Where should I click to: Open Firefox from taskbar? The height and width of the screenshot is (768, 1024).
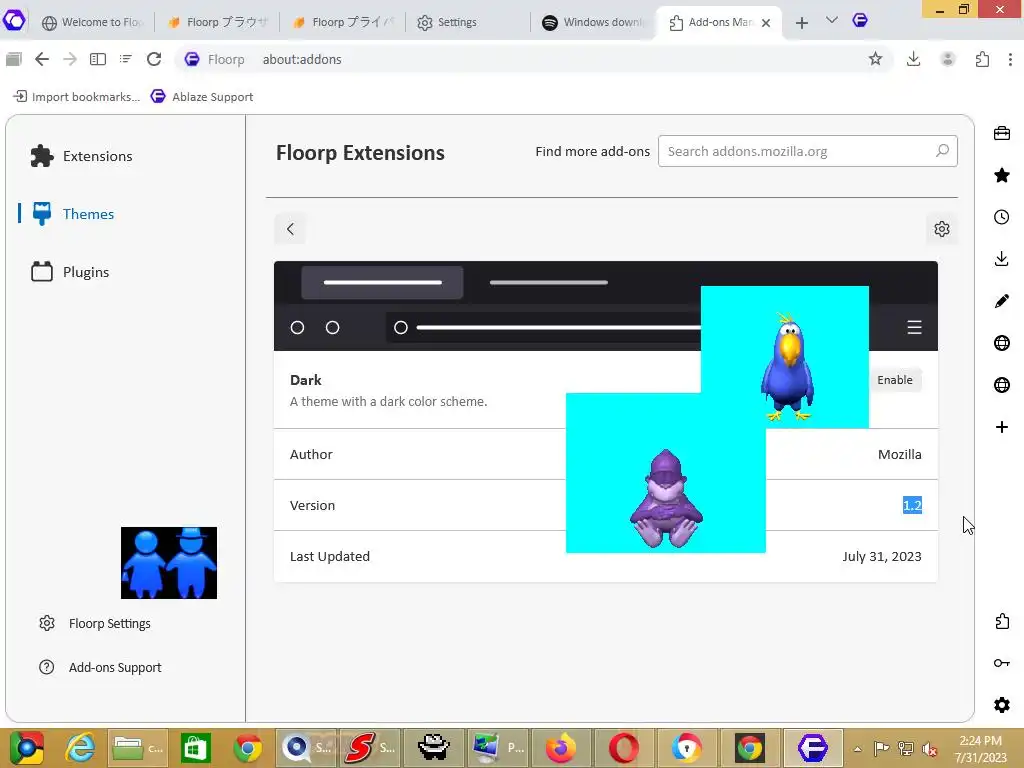coord(561,748)
